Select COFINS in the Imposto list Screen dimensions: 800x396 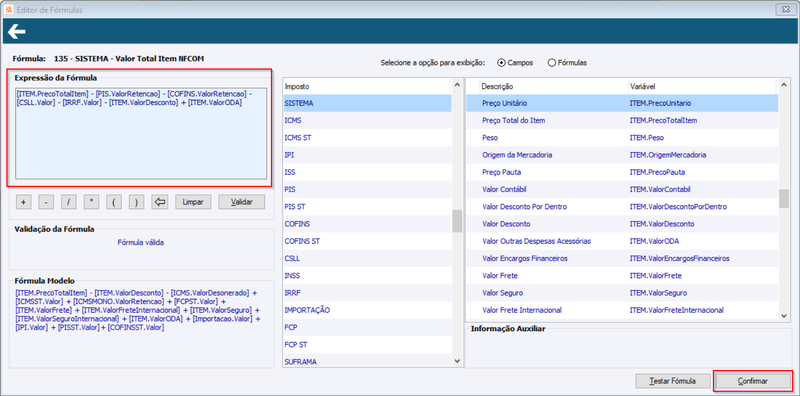click(x=367, y=224)
